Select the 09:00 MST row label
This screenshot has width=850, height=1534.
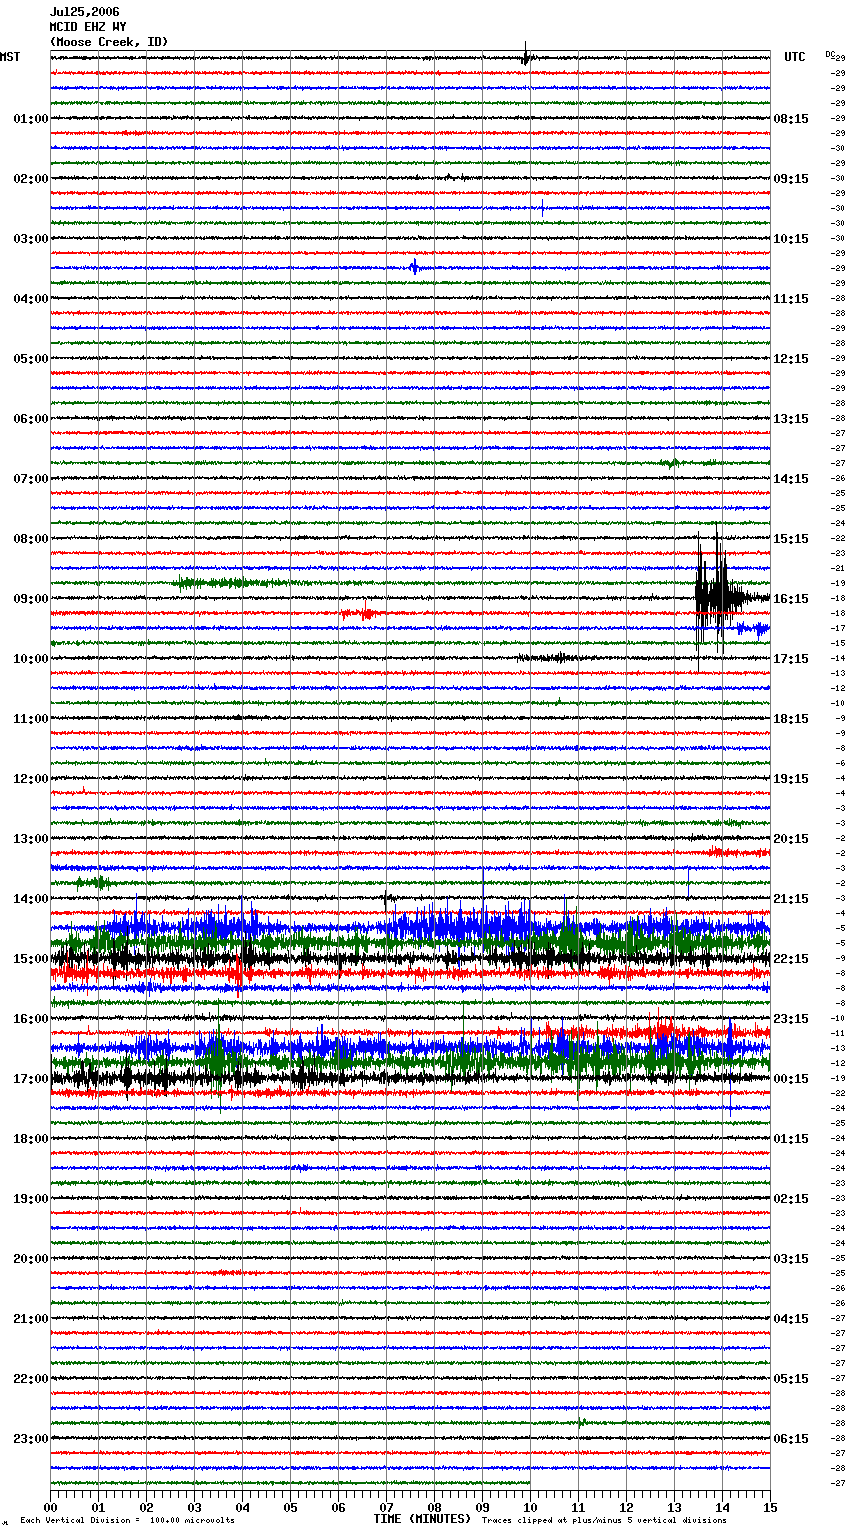[31, 599]
